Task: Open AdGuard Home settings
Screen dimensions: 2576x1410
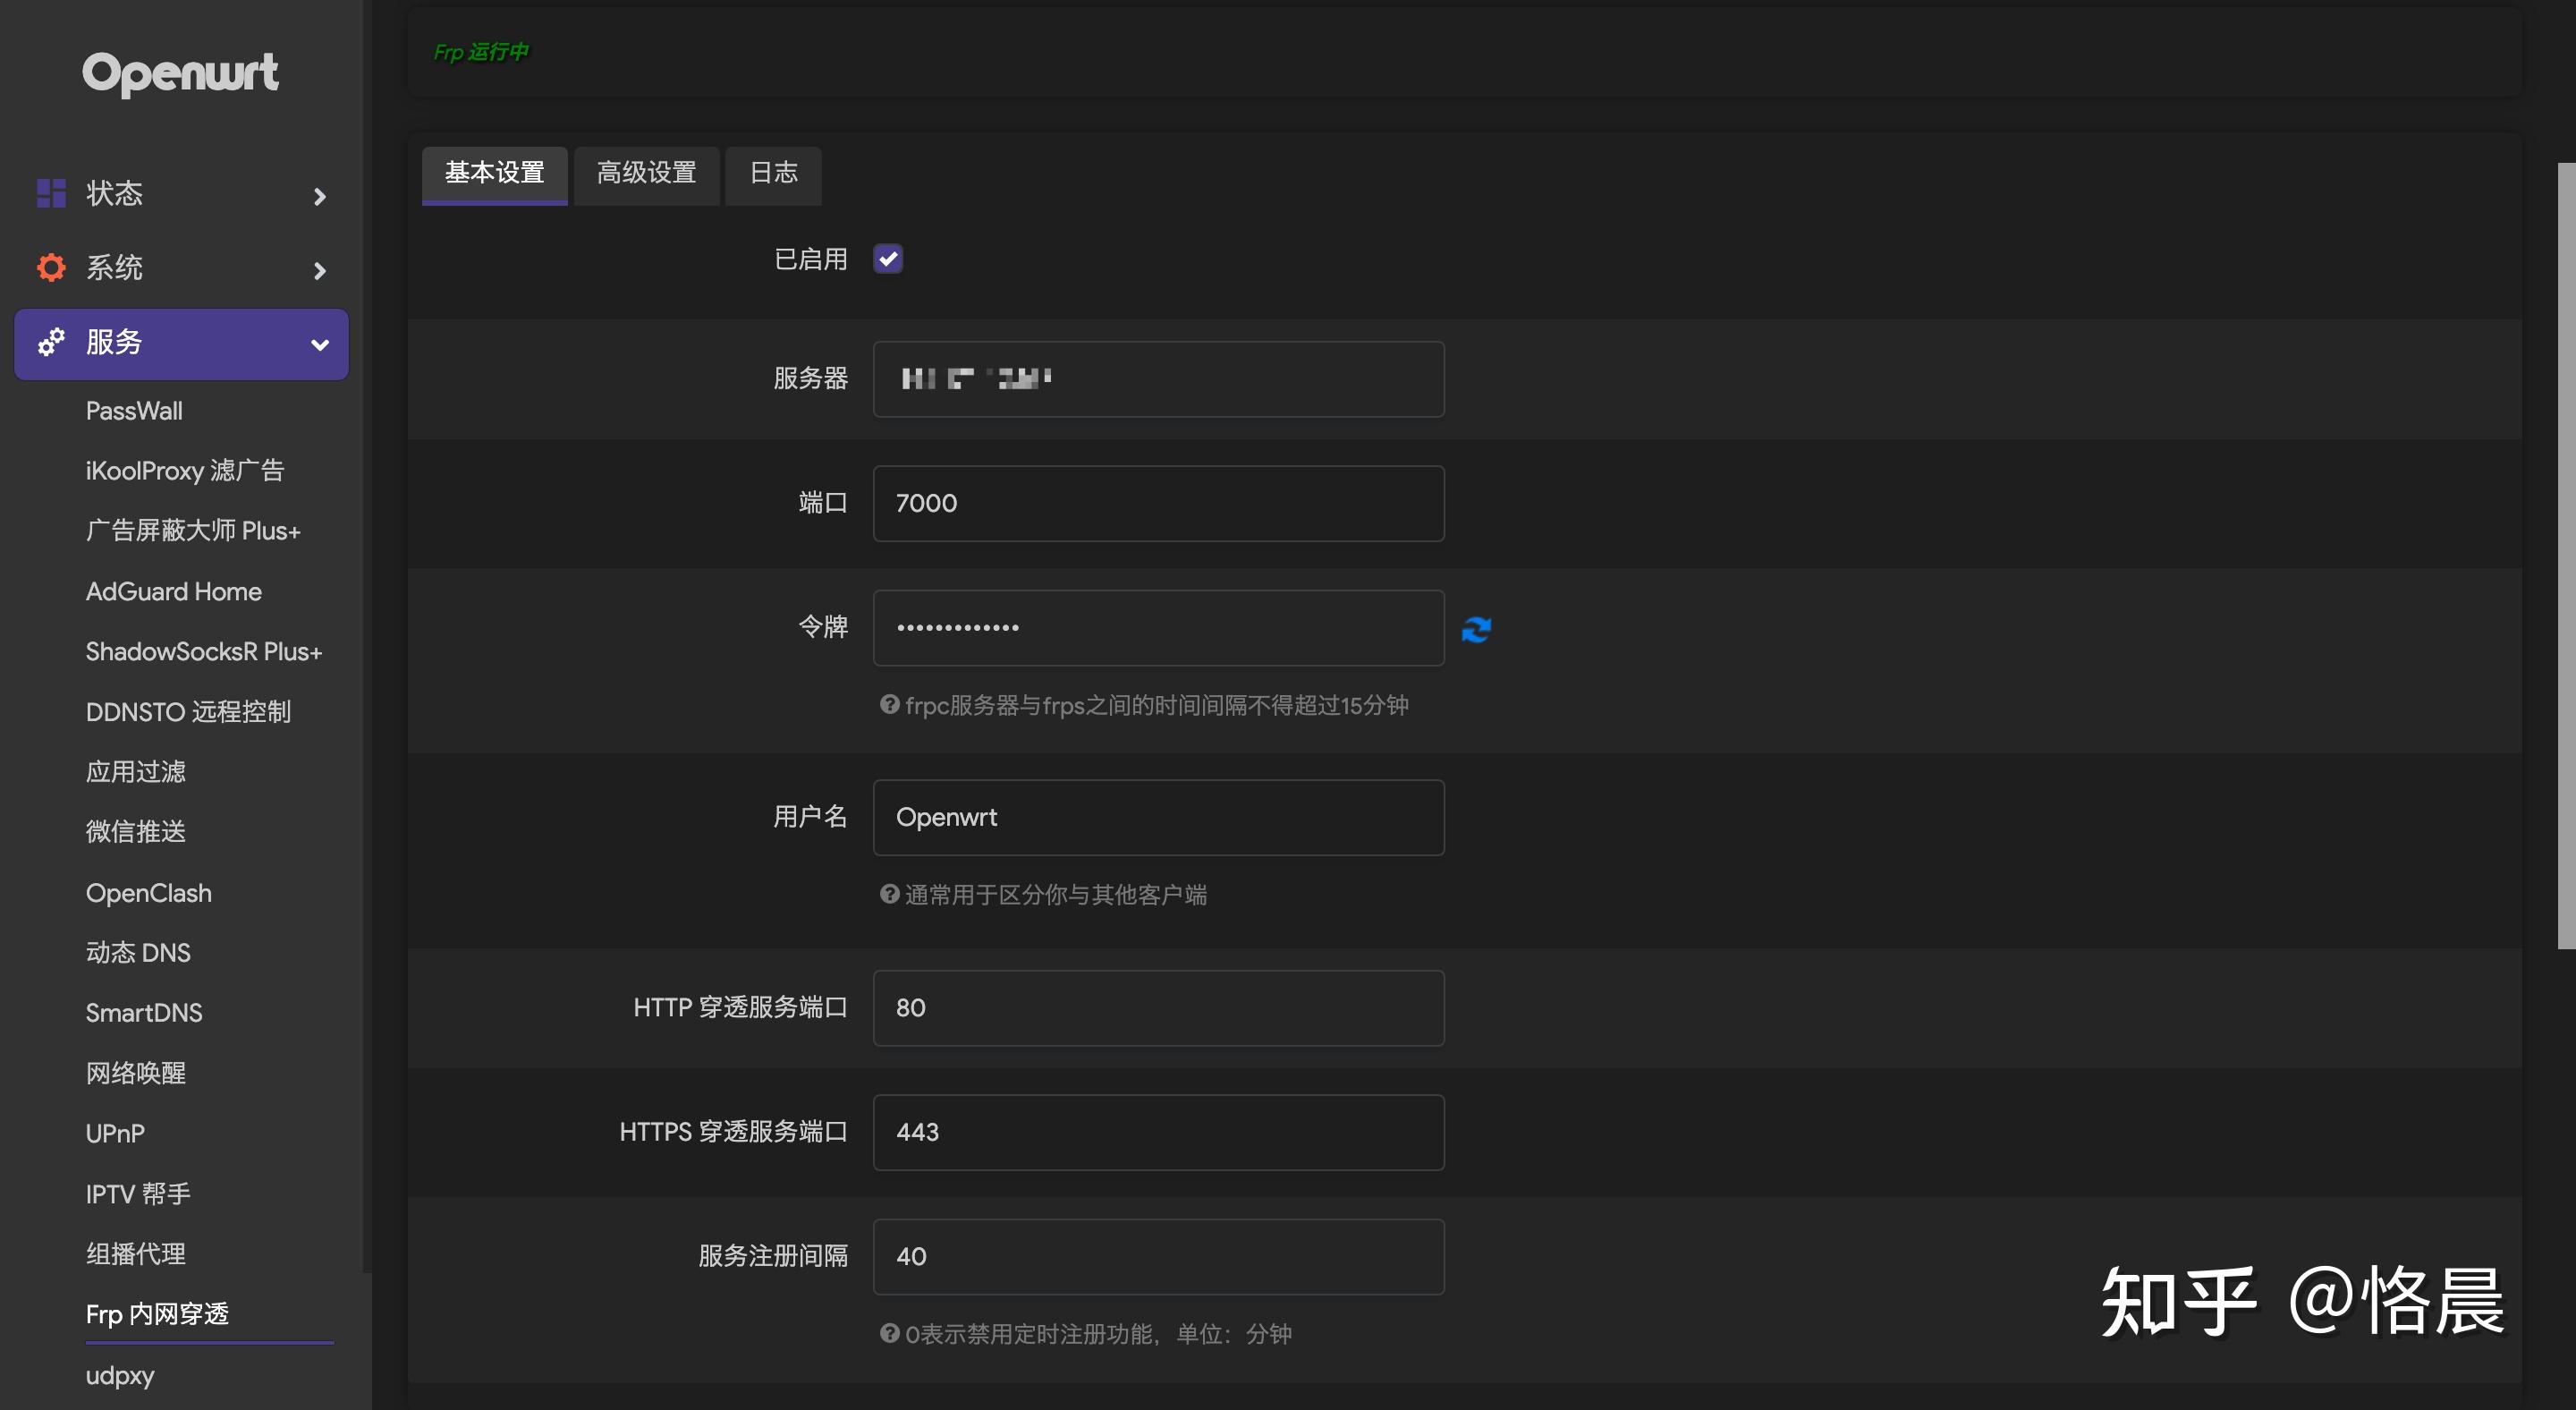Action: coord(173,591)
